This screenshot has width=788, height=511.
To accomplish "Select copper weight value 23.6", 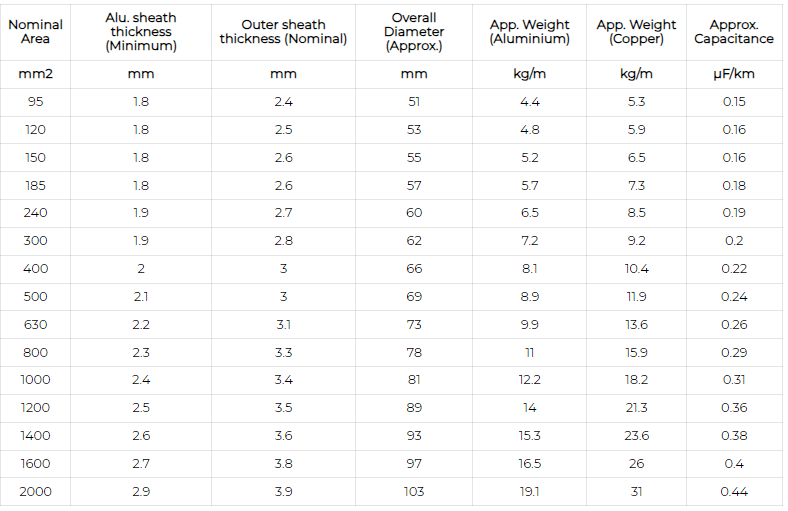I will tap(636, 435).
